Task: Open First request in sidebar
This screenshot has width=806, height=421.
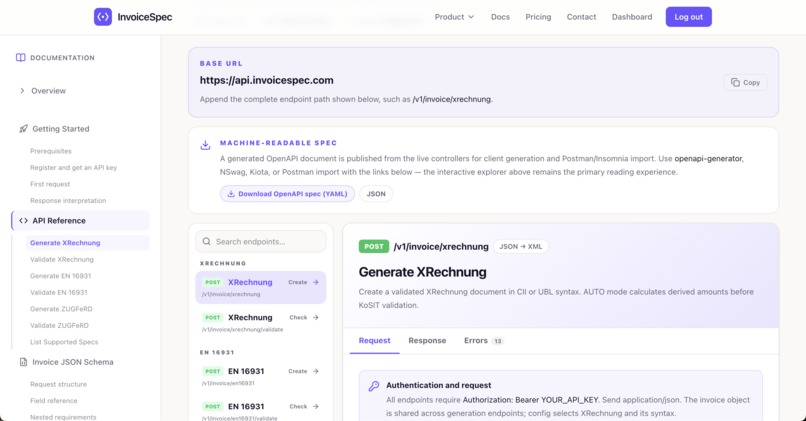Action: pos(50,184)
